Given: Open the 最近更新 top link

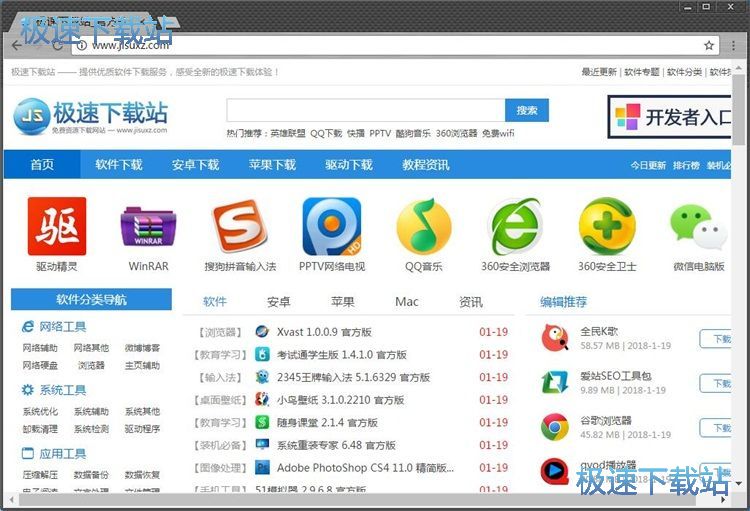Looking at the screenshot, I should [x=599, y=72].
